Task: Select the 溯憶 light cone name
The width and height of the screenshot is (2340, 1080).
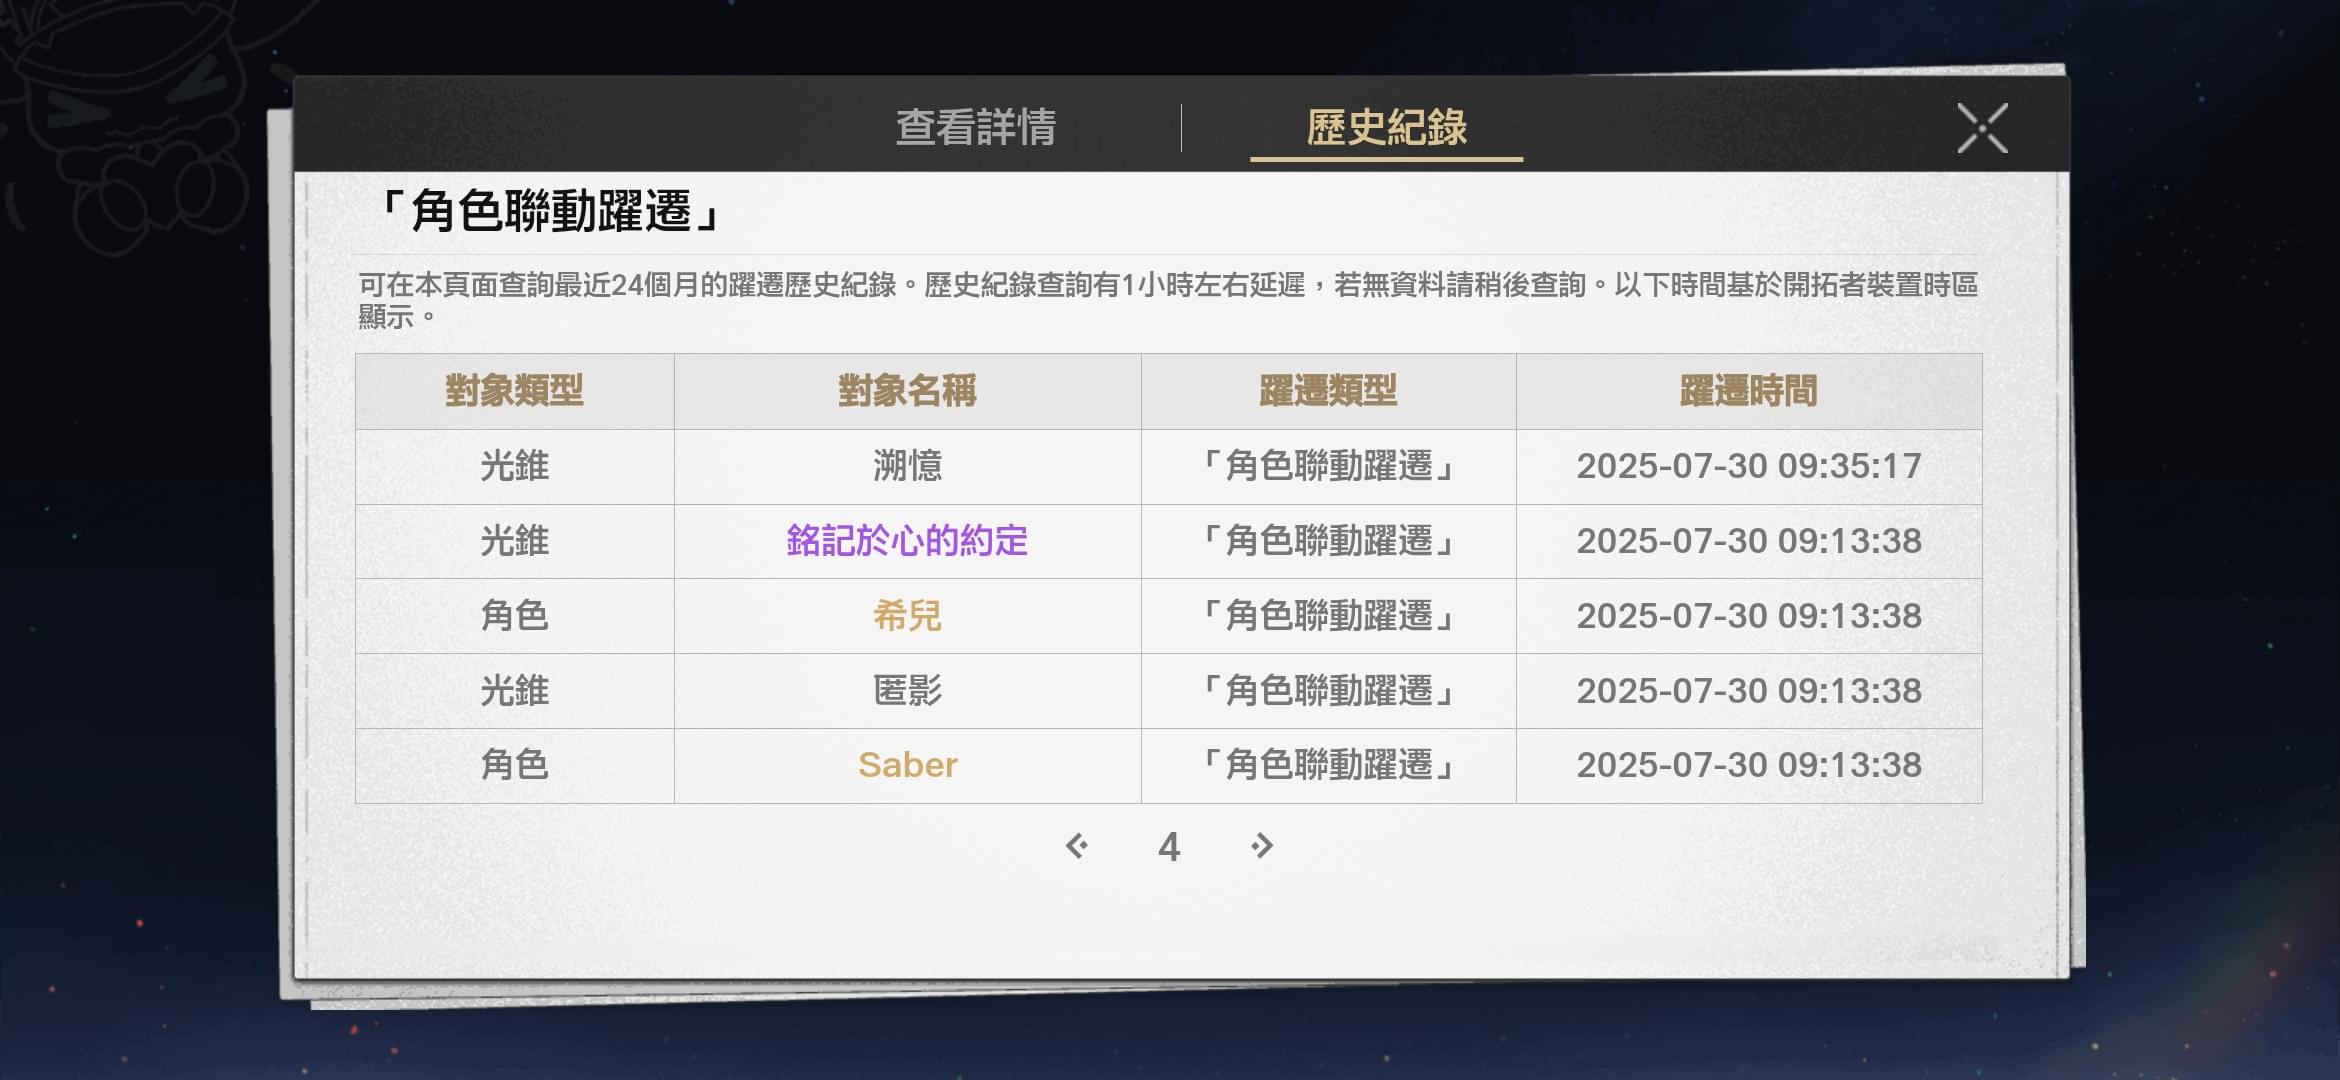Action: (907, 466)
